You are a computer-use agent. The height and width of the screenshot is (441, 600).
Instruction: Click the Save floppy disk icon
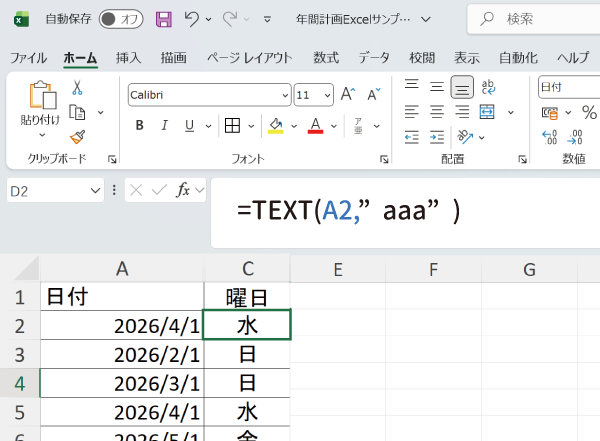pyautogui.click(x=164, y=19)
